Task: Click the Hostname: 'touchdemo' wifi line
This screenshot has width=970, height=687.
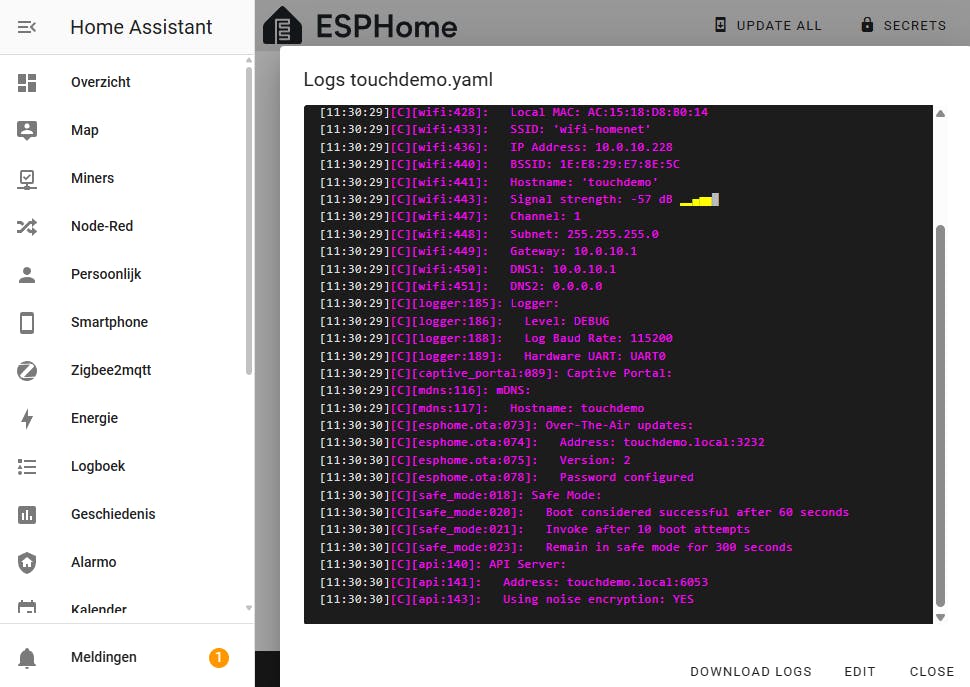Action: pos(489,182)
